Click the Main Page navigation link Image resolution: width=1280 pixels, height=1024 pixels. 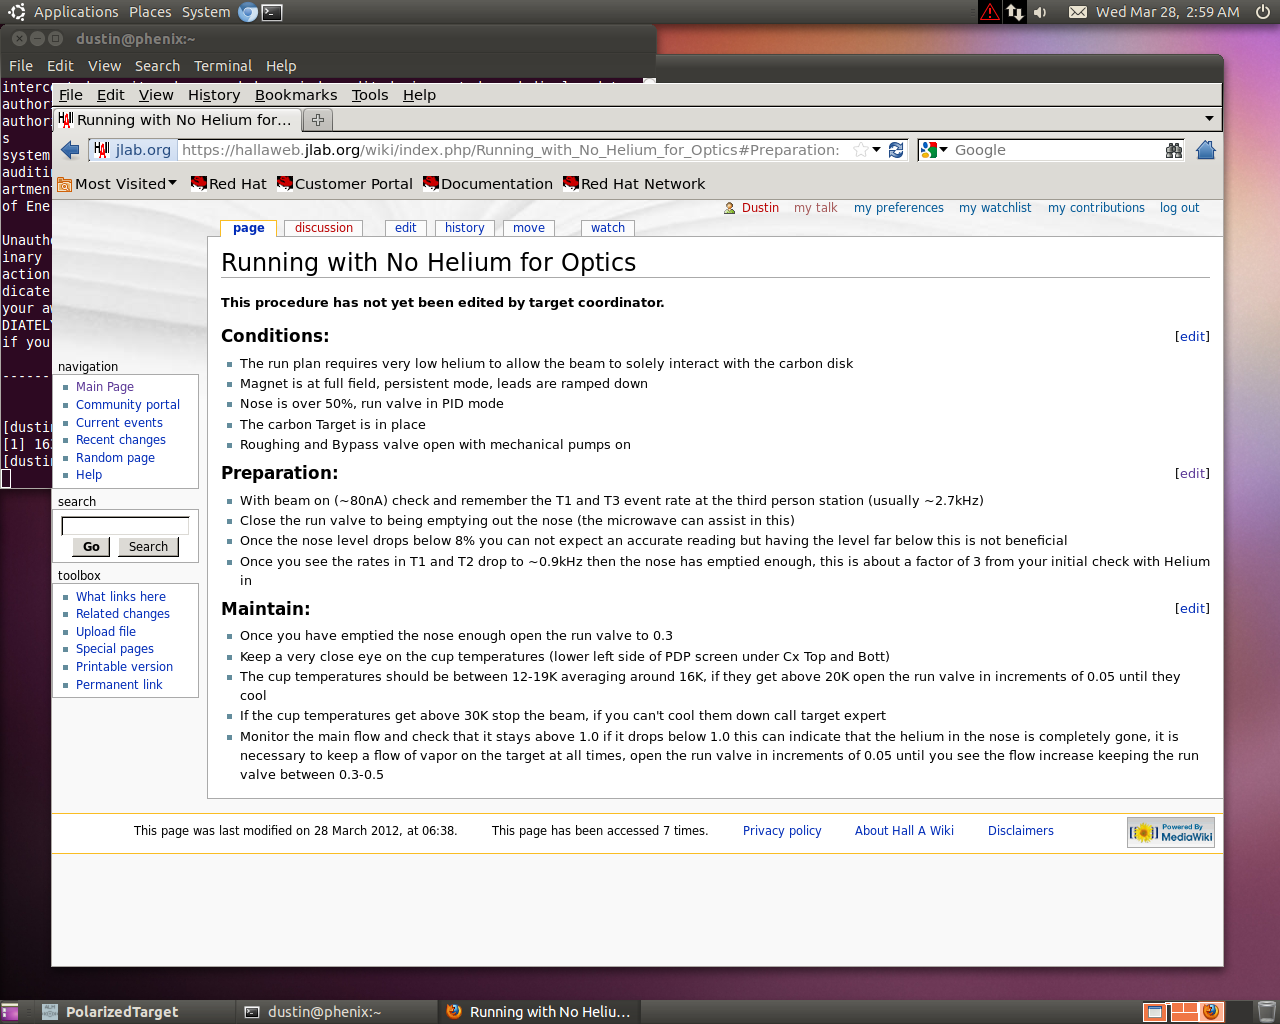(105, 387)
